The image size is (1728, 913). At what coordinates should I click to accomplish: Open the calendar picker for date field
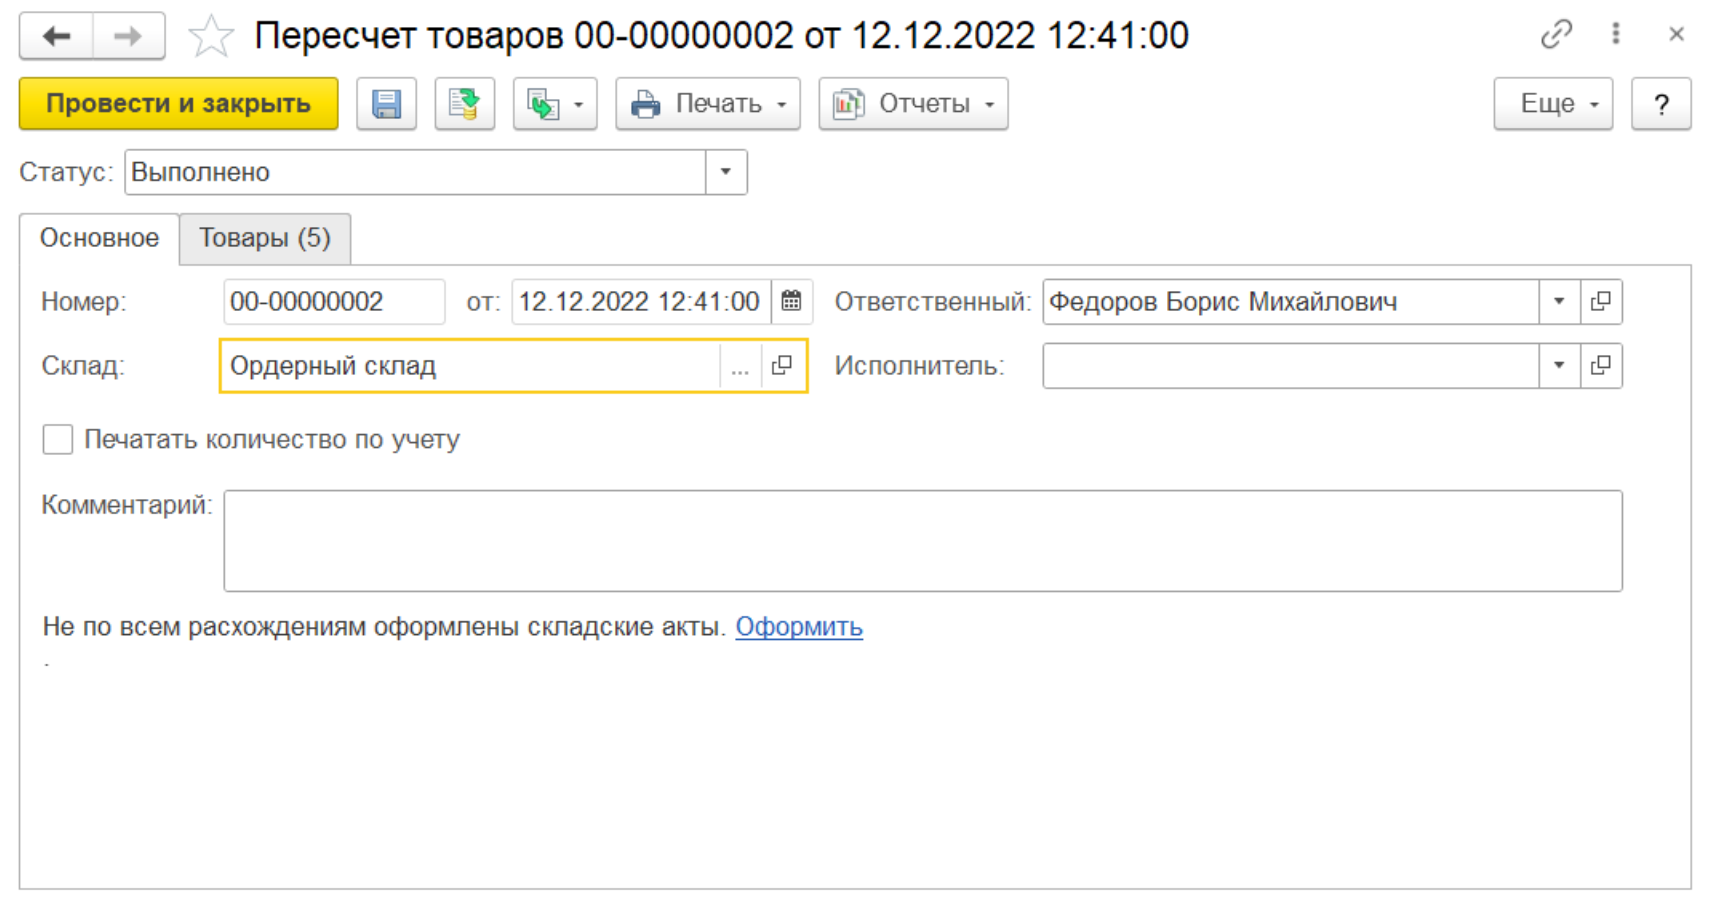791,301
